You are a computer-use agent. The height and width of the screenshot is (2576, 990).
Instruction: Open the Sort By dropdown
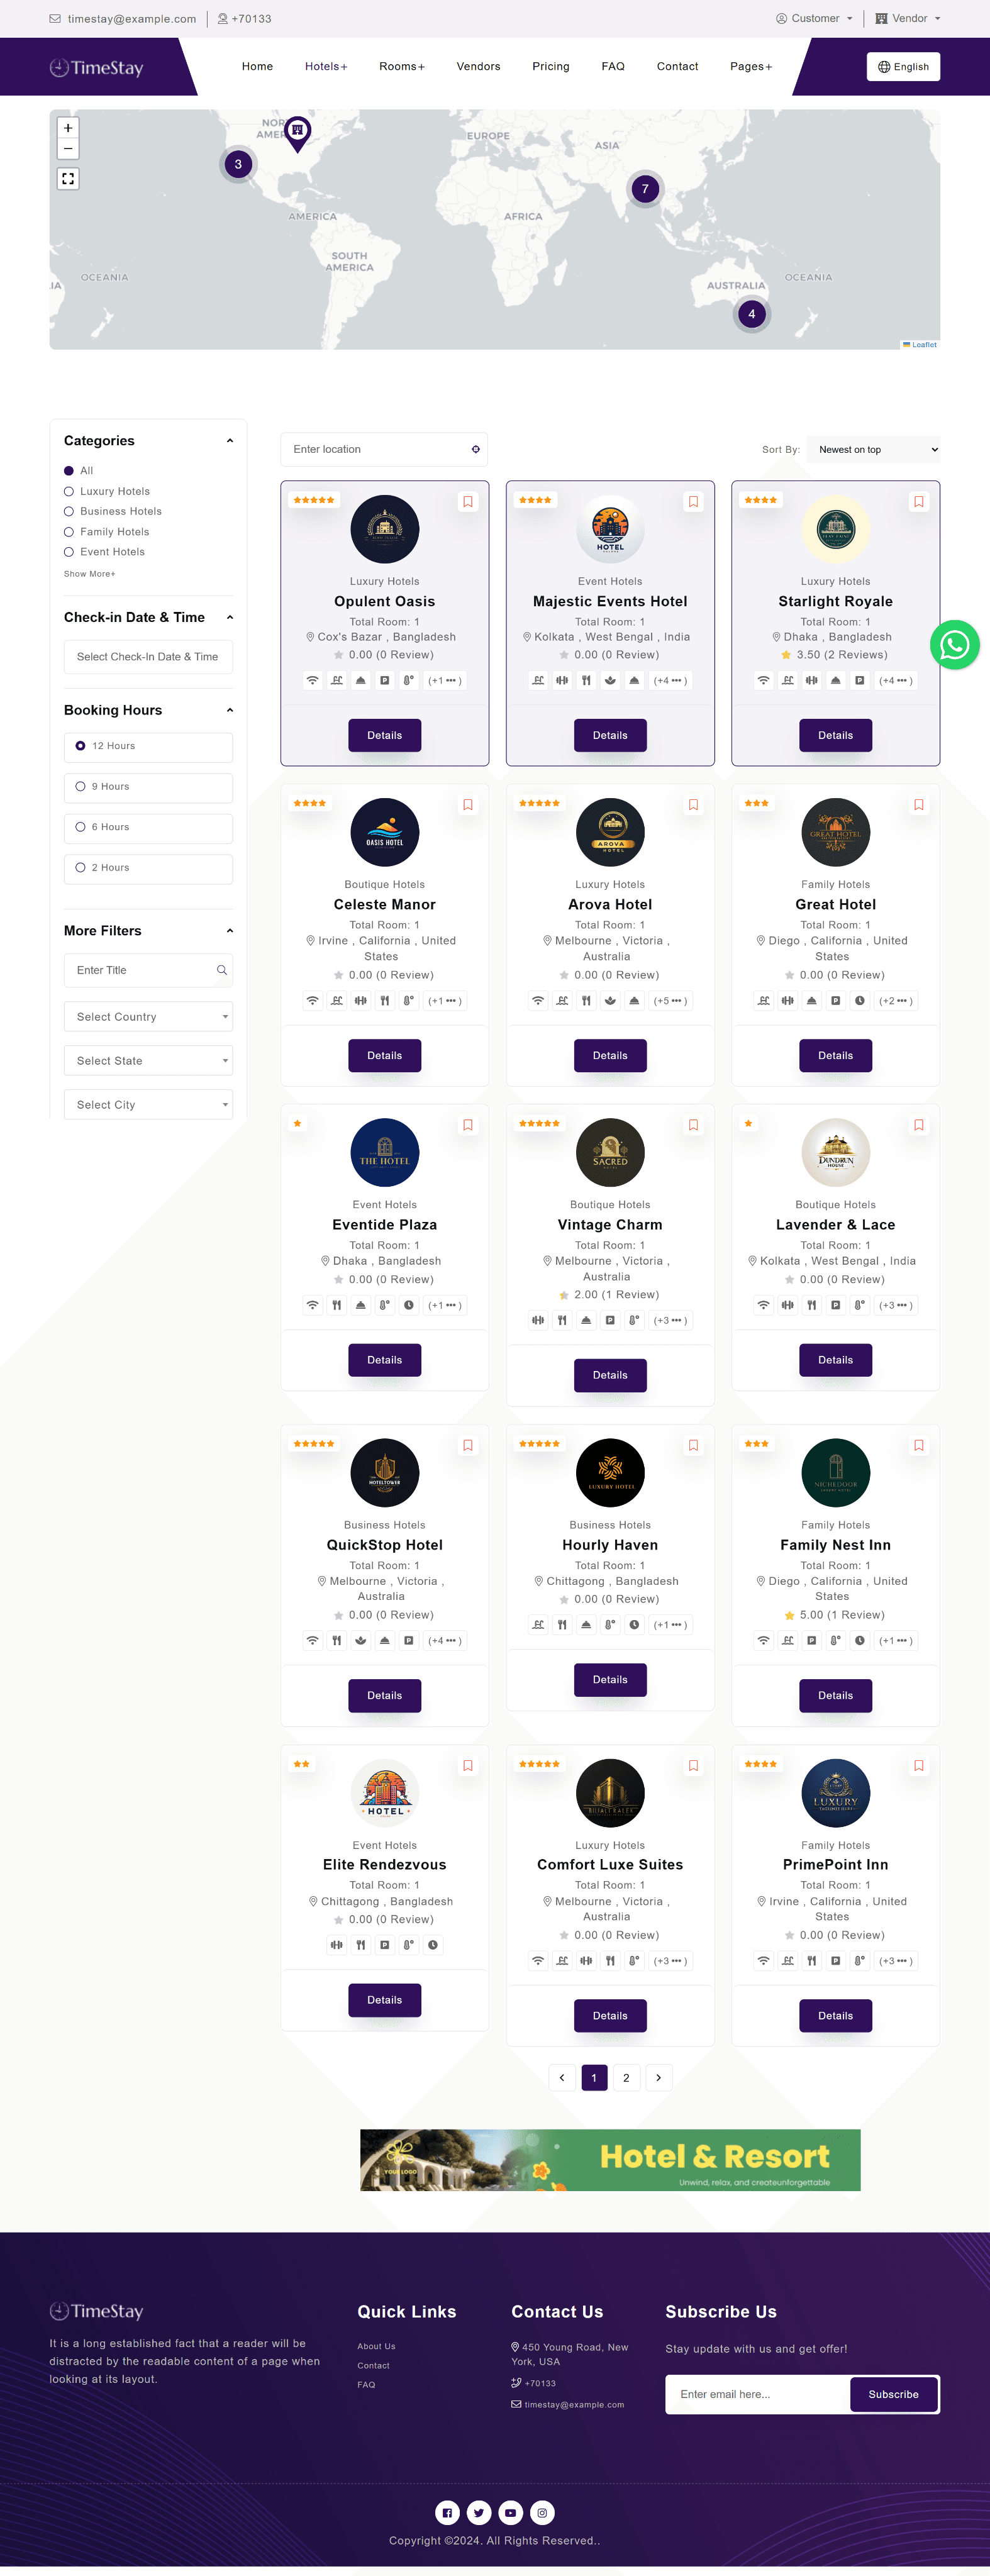tap(873, 450)
